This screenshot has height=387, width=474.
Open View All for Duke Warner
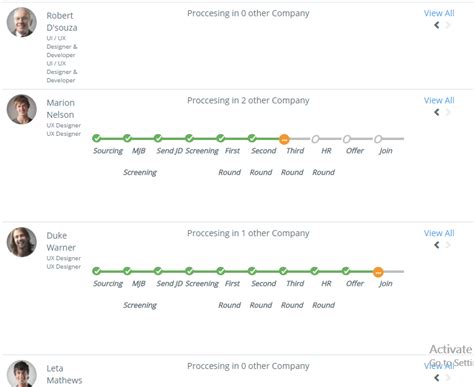pyautogui.click(x=439, y=233)
